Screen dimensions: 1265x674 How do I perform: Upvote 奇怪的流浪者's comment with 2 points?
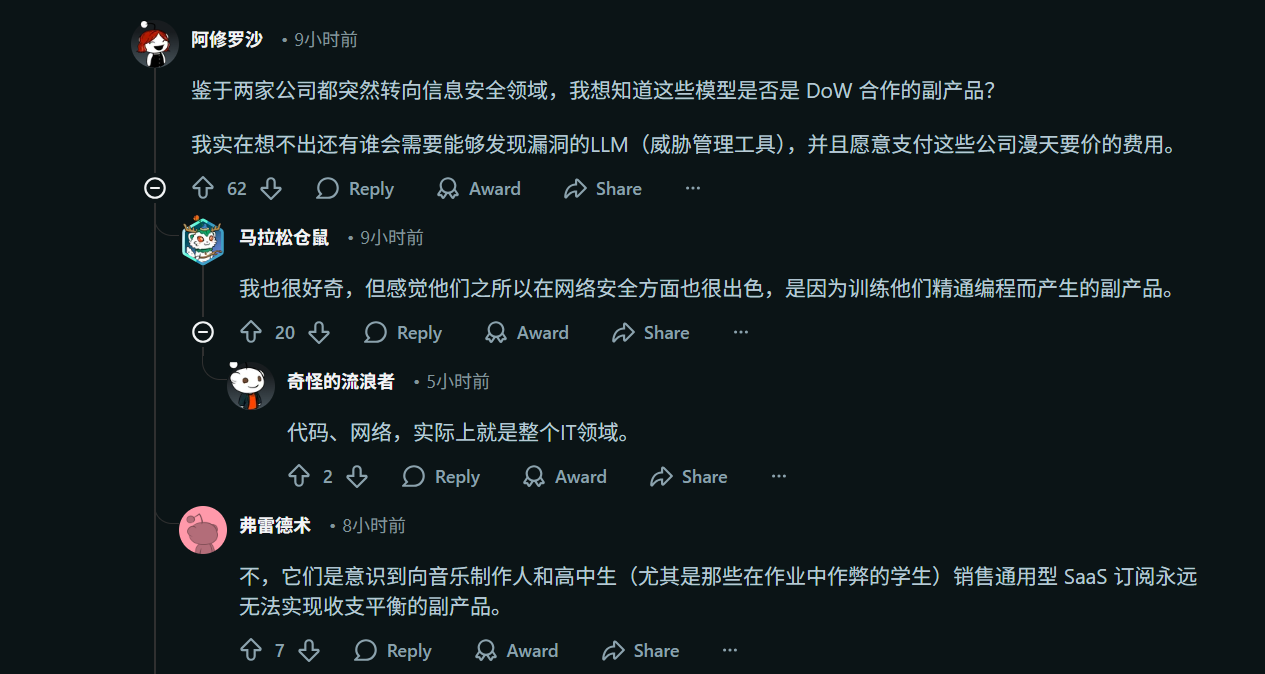point(299,477)
